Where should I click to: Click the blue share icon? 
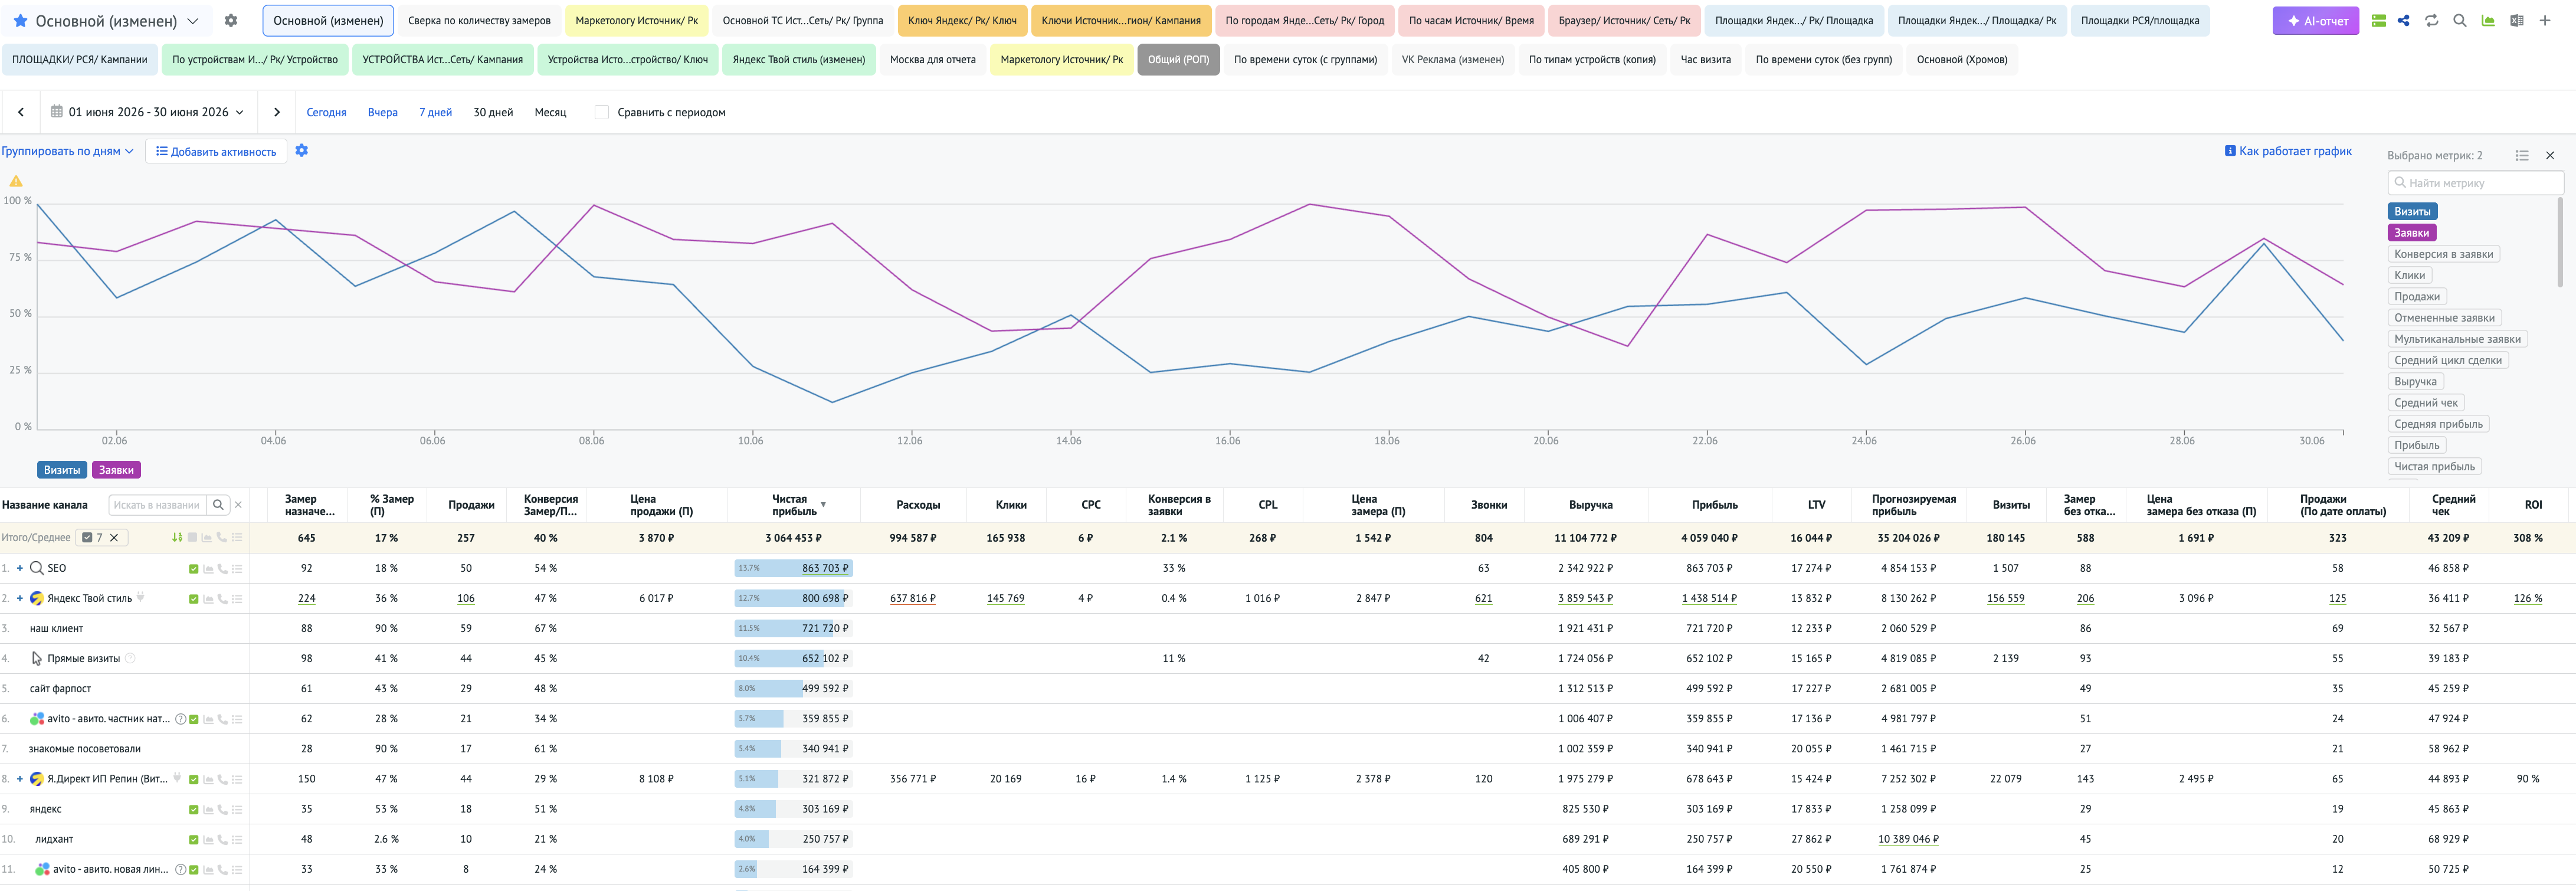[2403, 20]
